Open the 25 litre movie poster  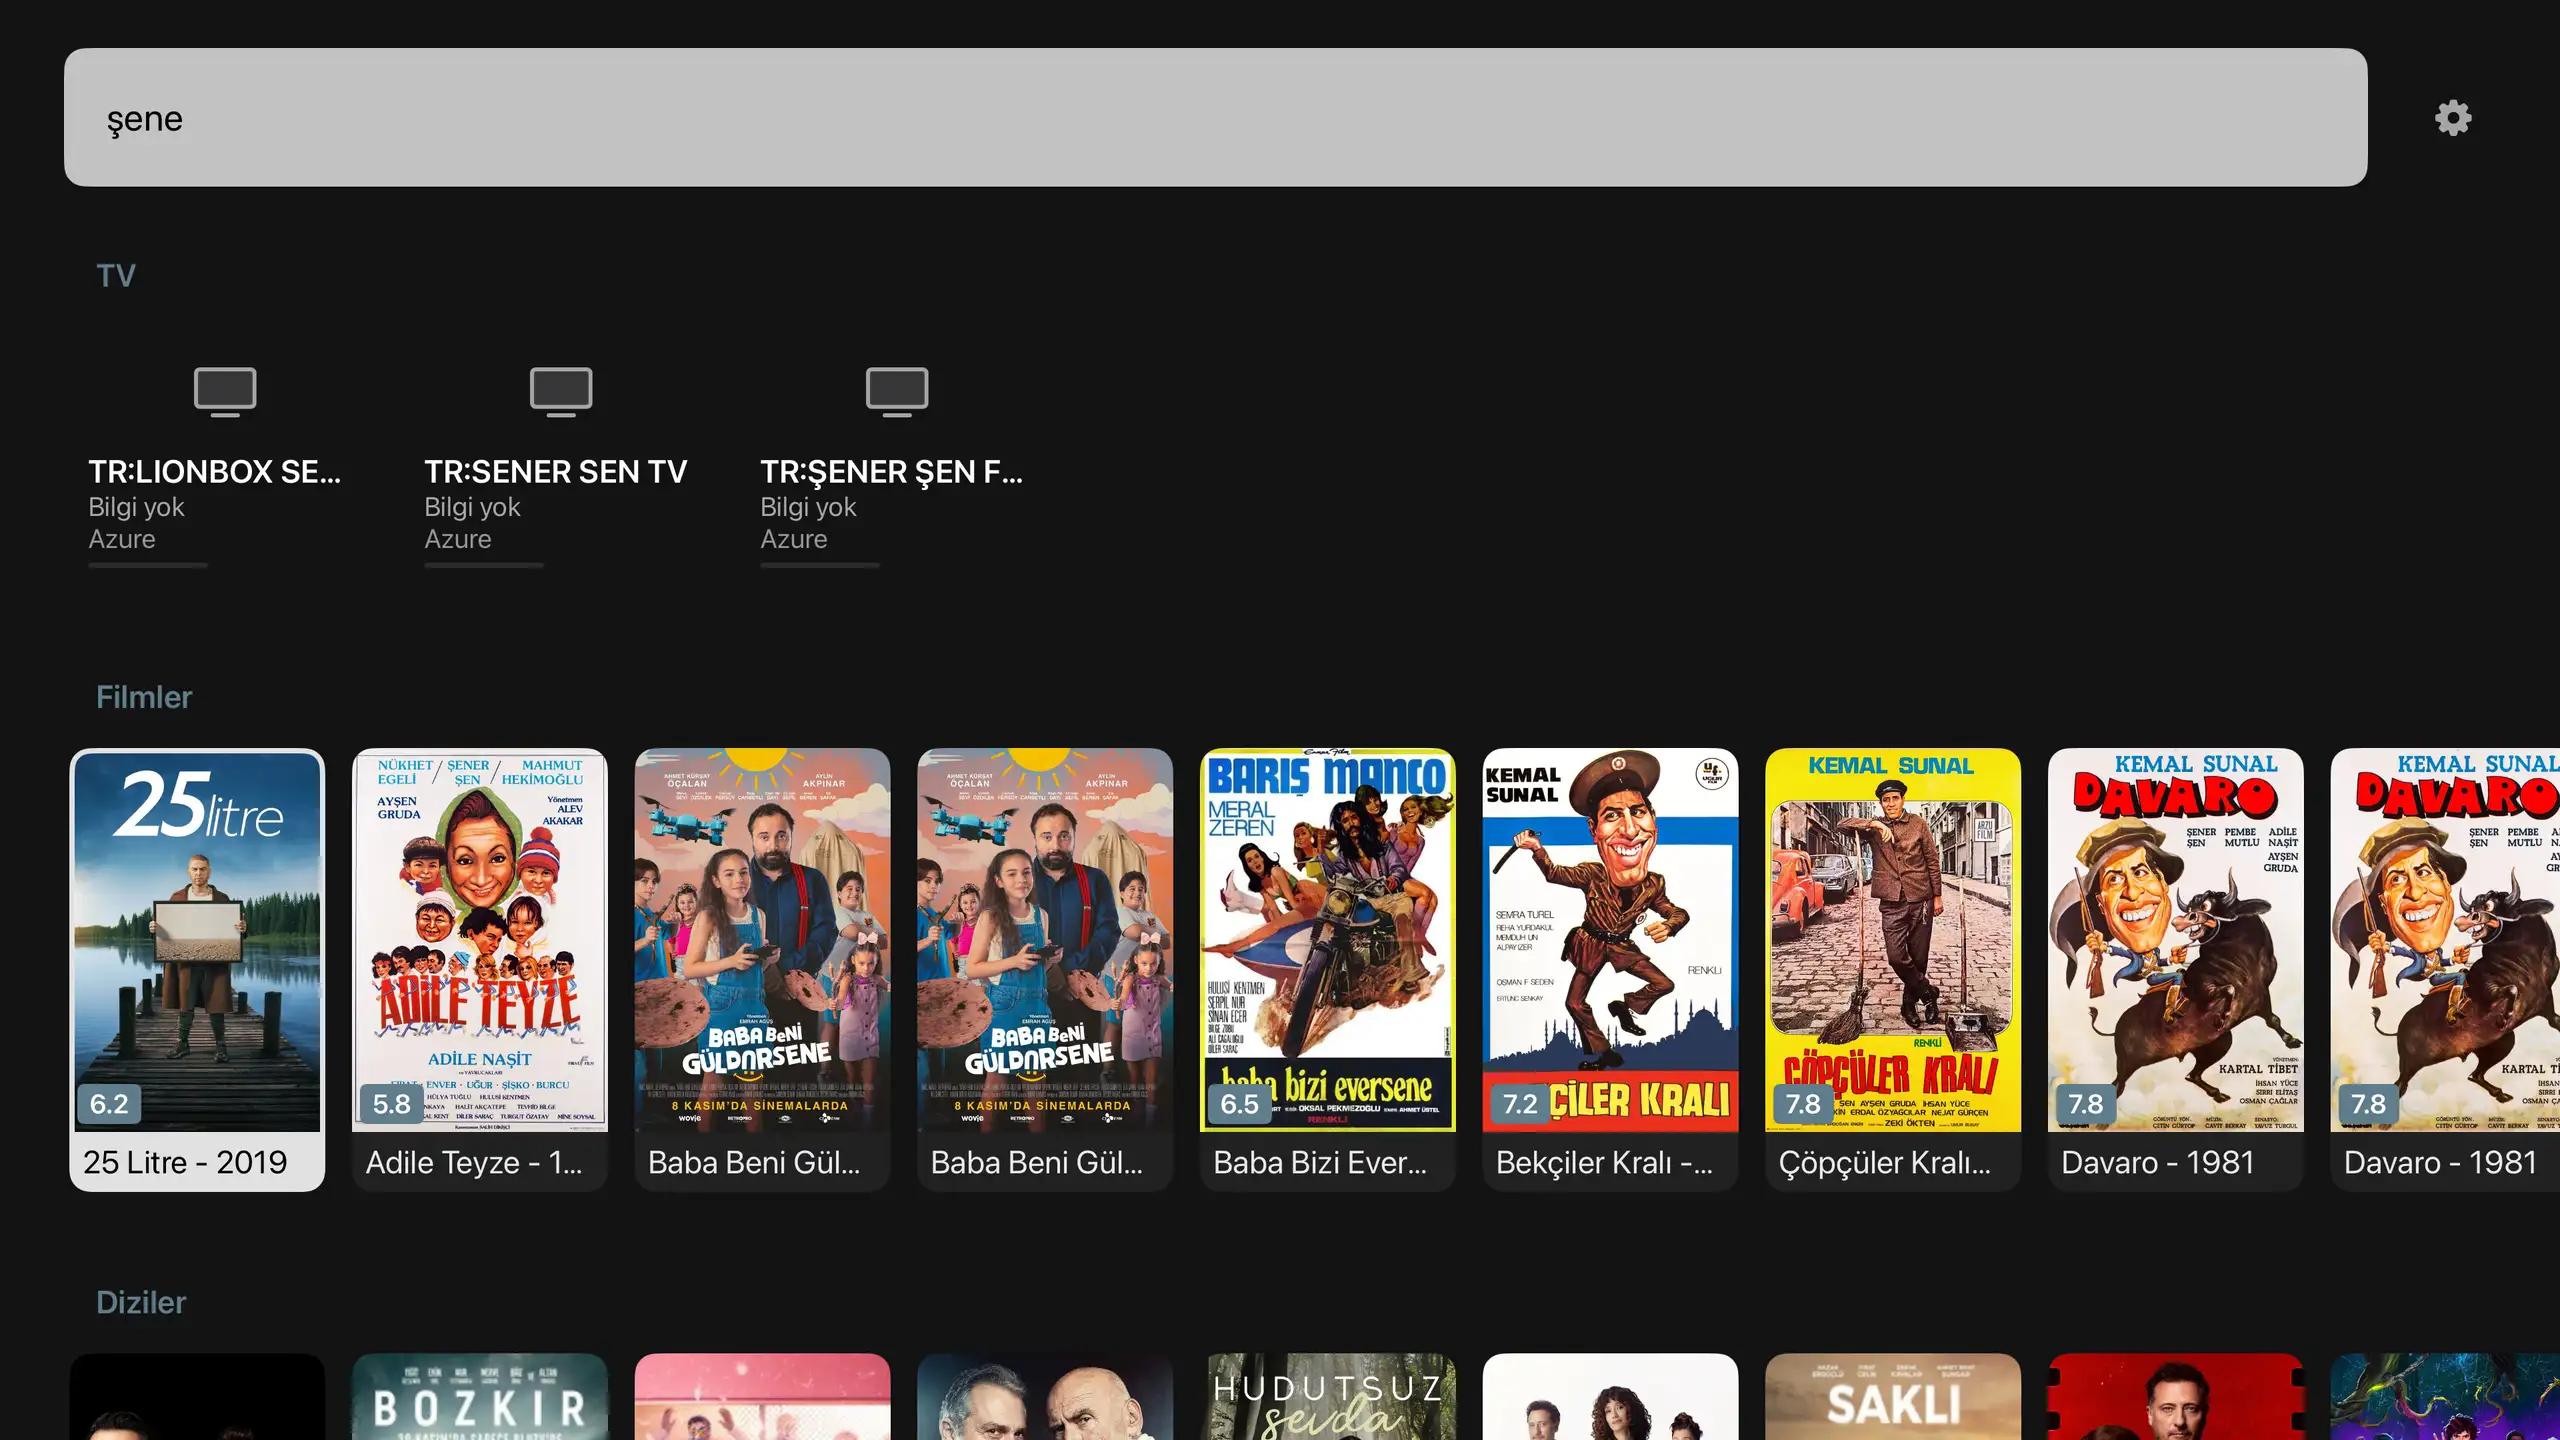coord(197,941)
